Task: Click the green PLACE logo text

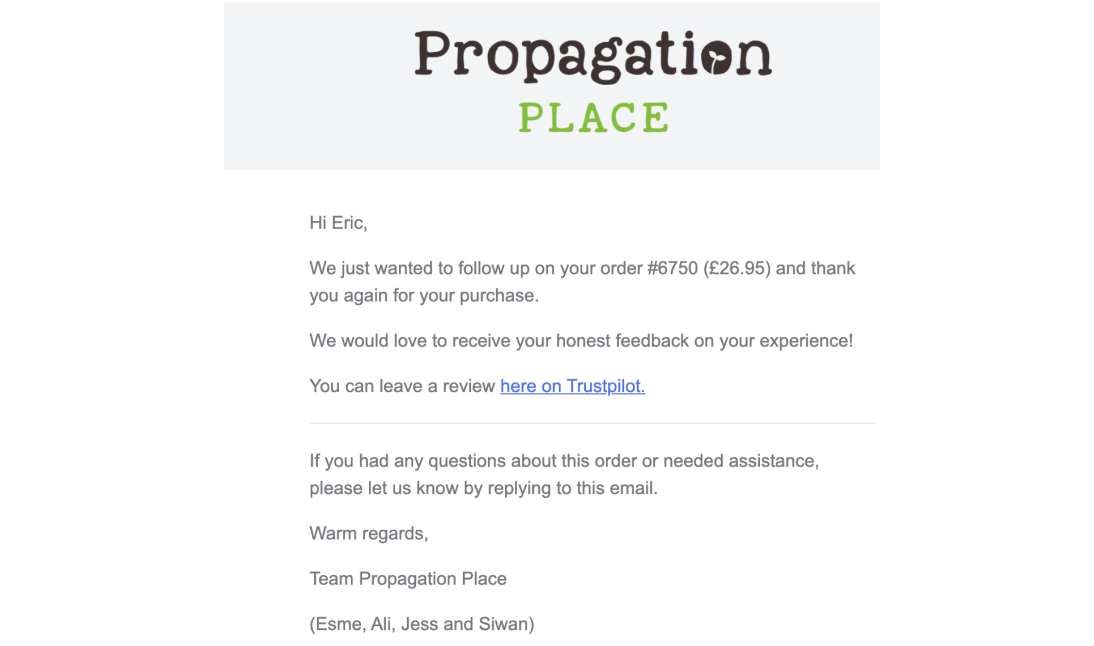Action: pos(593,118)
